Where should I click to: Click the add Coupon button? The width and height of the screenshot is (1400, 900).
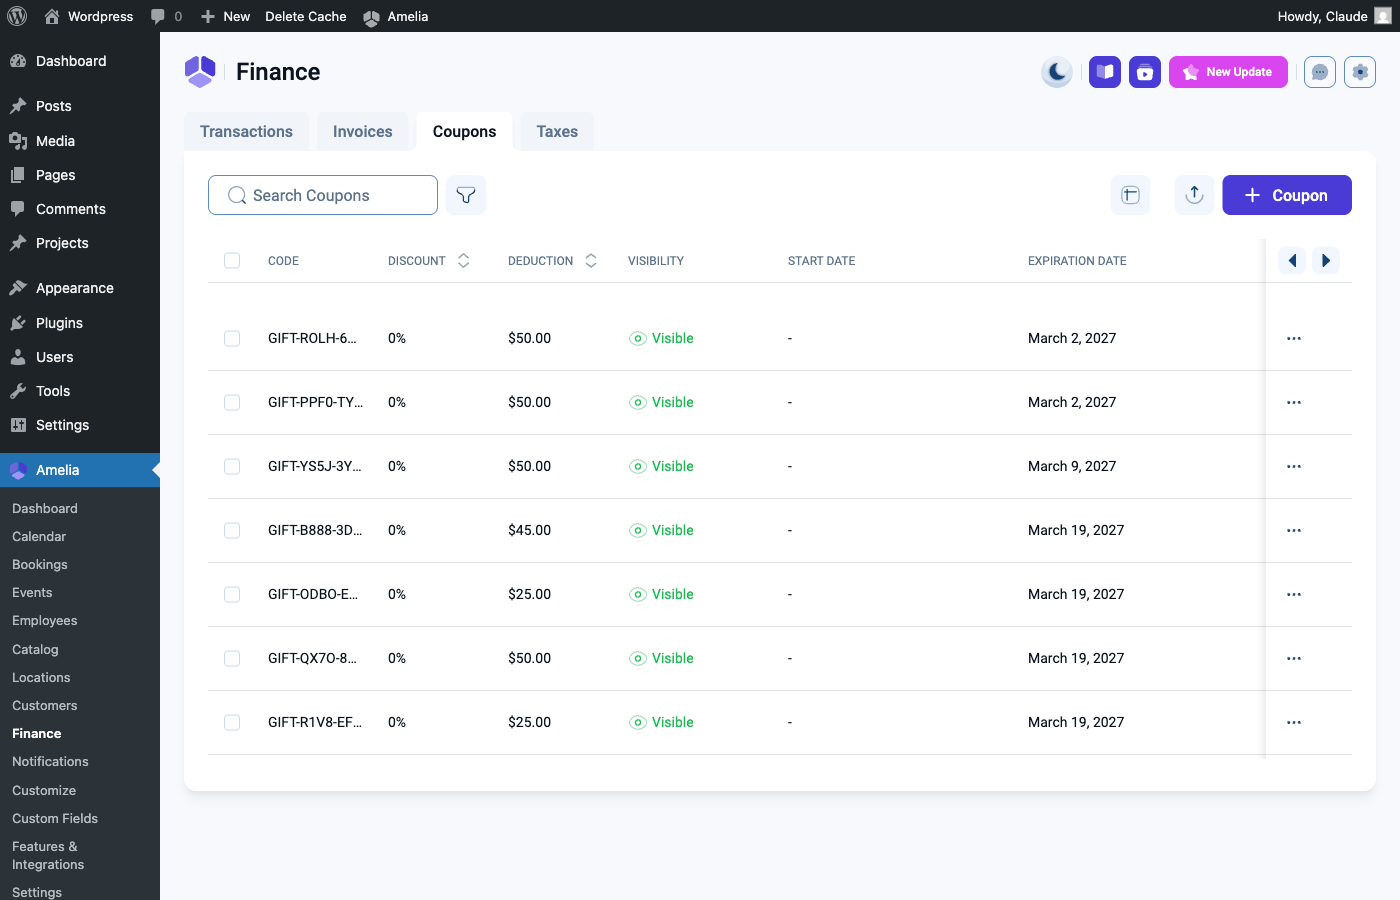[1286, 195]
